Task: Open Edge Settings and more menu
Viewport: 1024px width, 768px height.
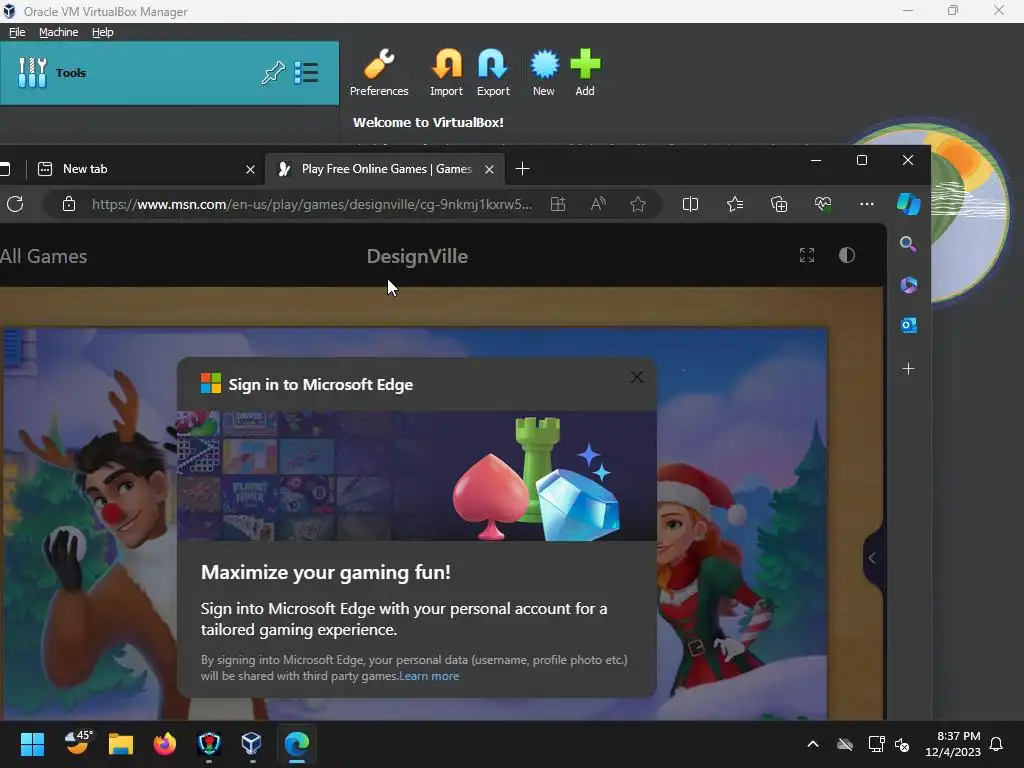Action: (x=867, y=204)
